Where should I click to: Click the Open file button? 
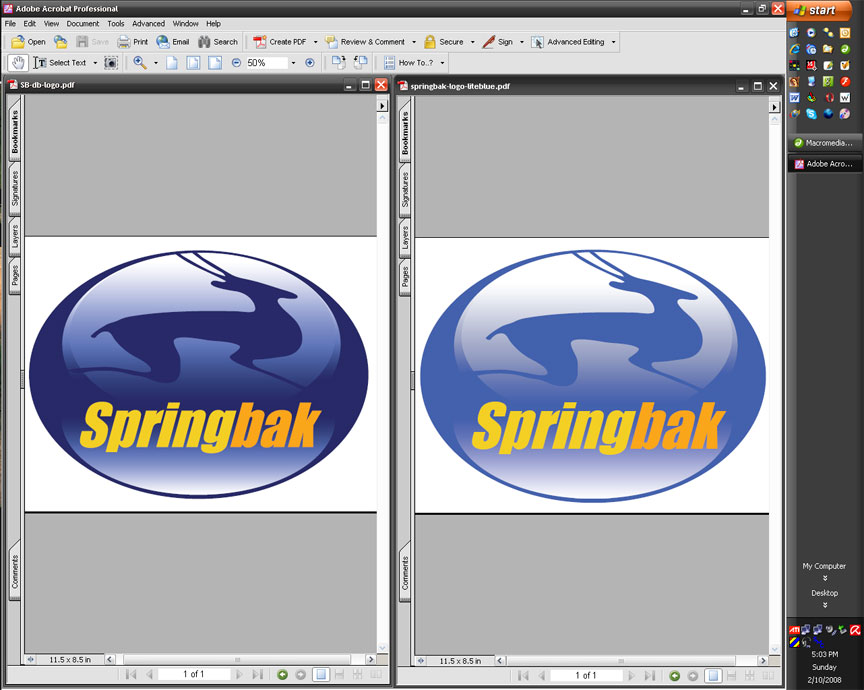(28, 42)
